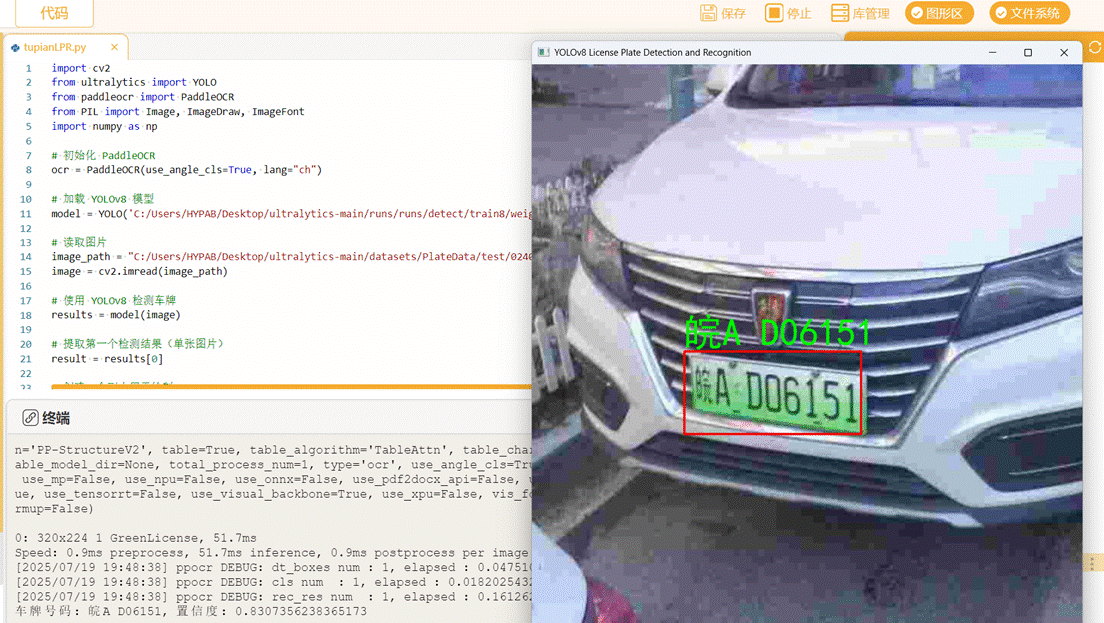Click the 终端 terminal link icon

point(30,417)
